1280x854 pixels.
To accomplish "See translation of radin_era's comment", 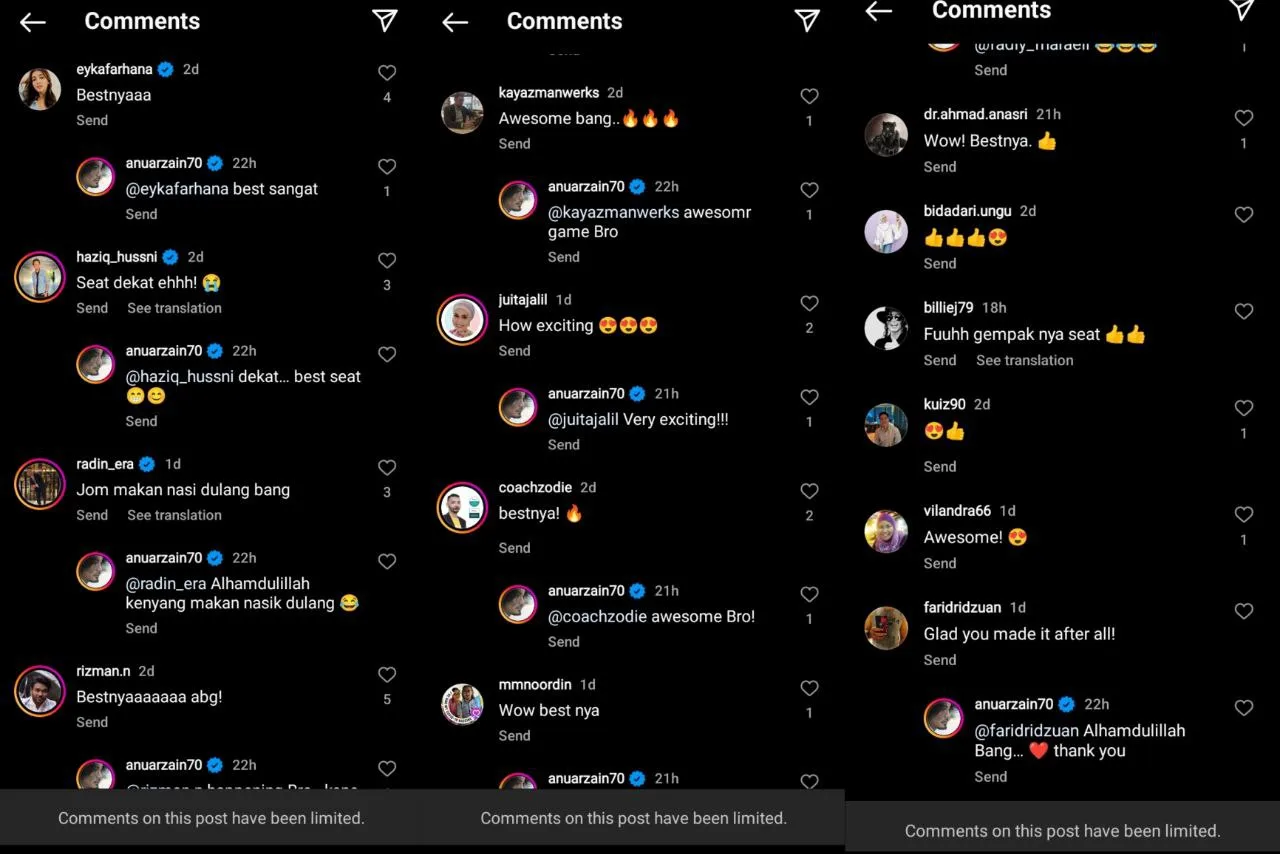I will coord(174,515).
